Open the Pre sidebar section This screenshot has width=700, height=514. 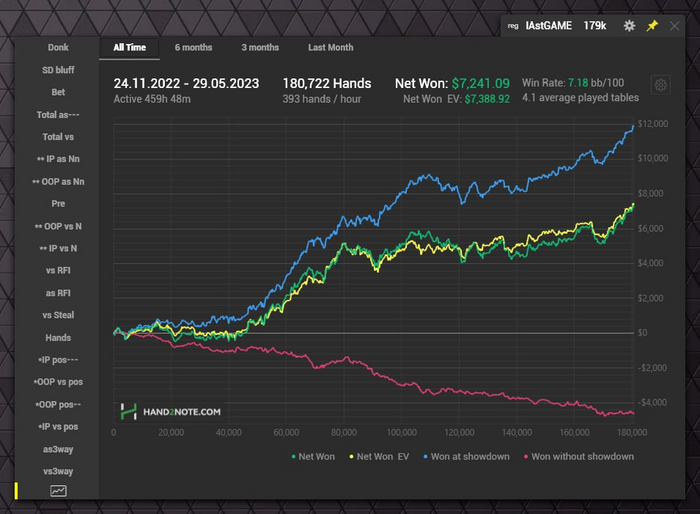[x=58, y=204]
